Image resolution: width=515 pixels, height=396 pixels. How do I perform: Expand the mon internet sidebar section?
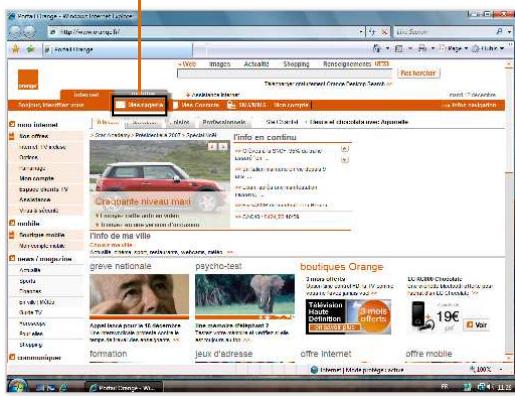pyautogui.click(x=12, y=124)
